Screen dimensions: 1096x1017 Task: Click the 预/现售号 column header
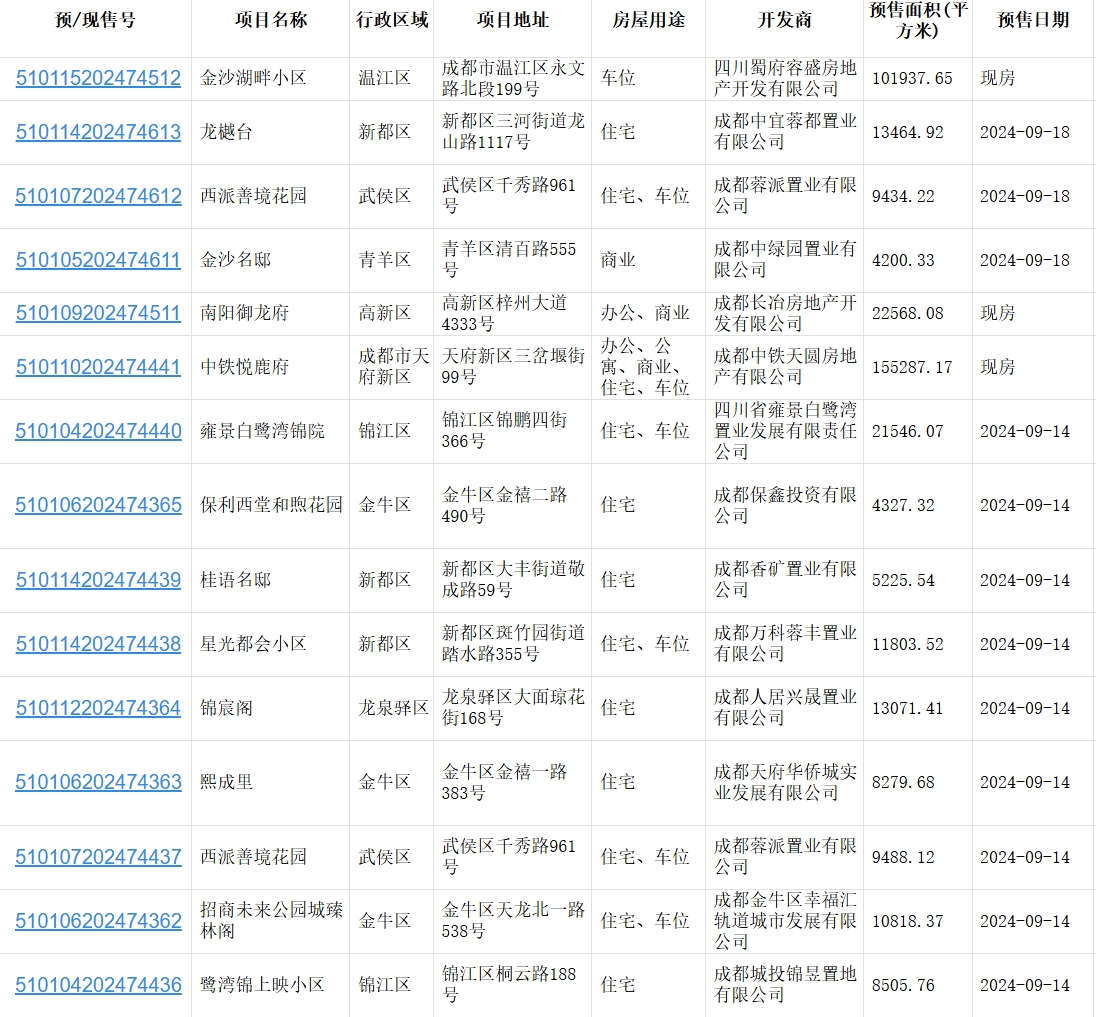click(x=95, y=20)
